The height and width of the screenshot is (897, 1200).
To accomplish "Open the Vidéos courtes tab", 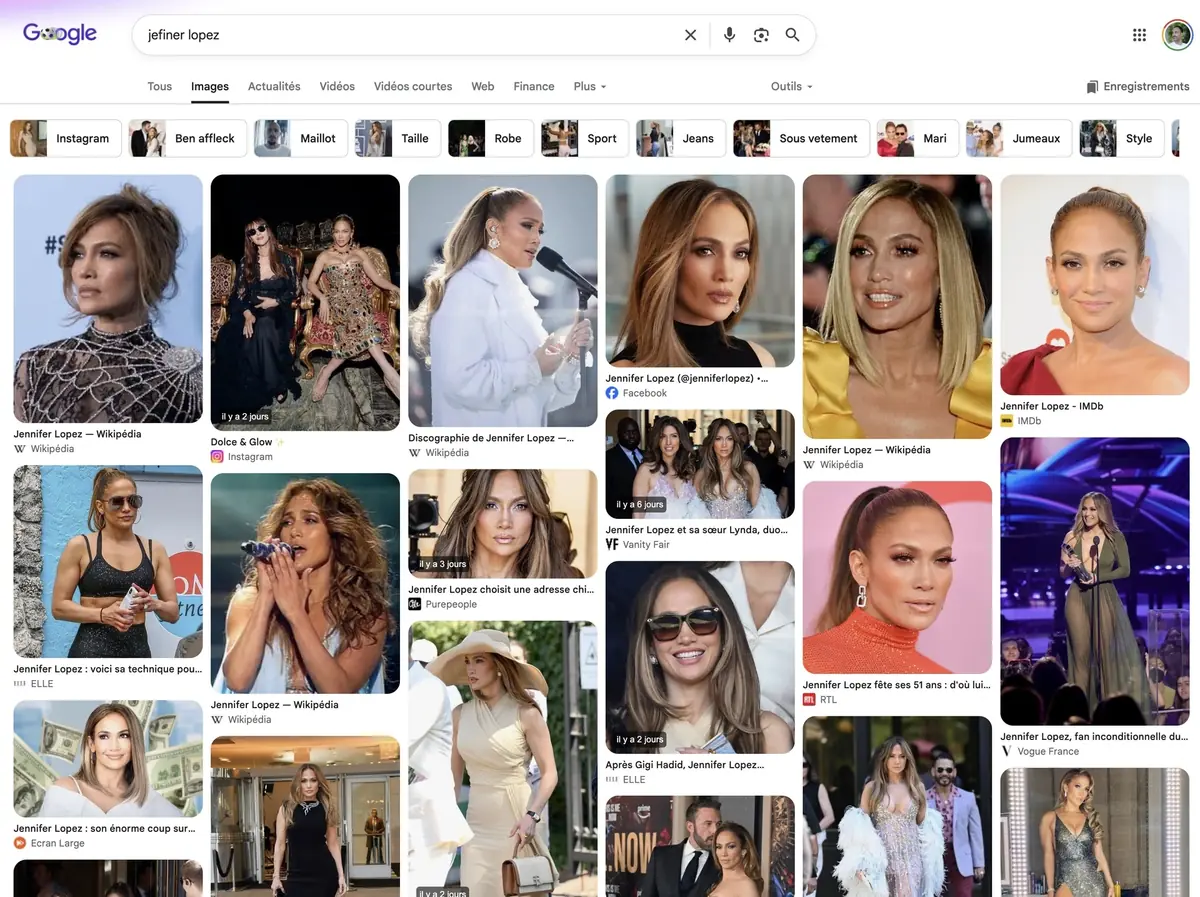I will (x=413, y=87).
